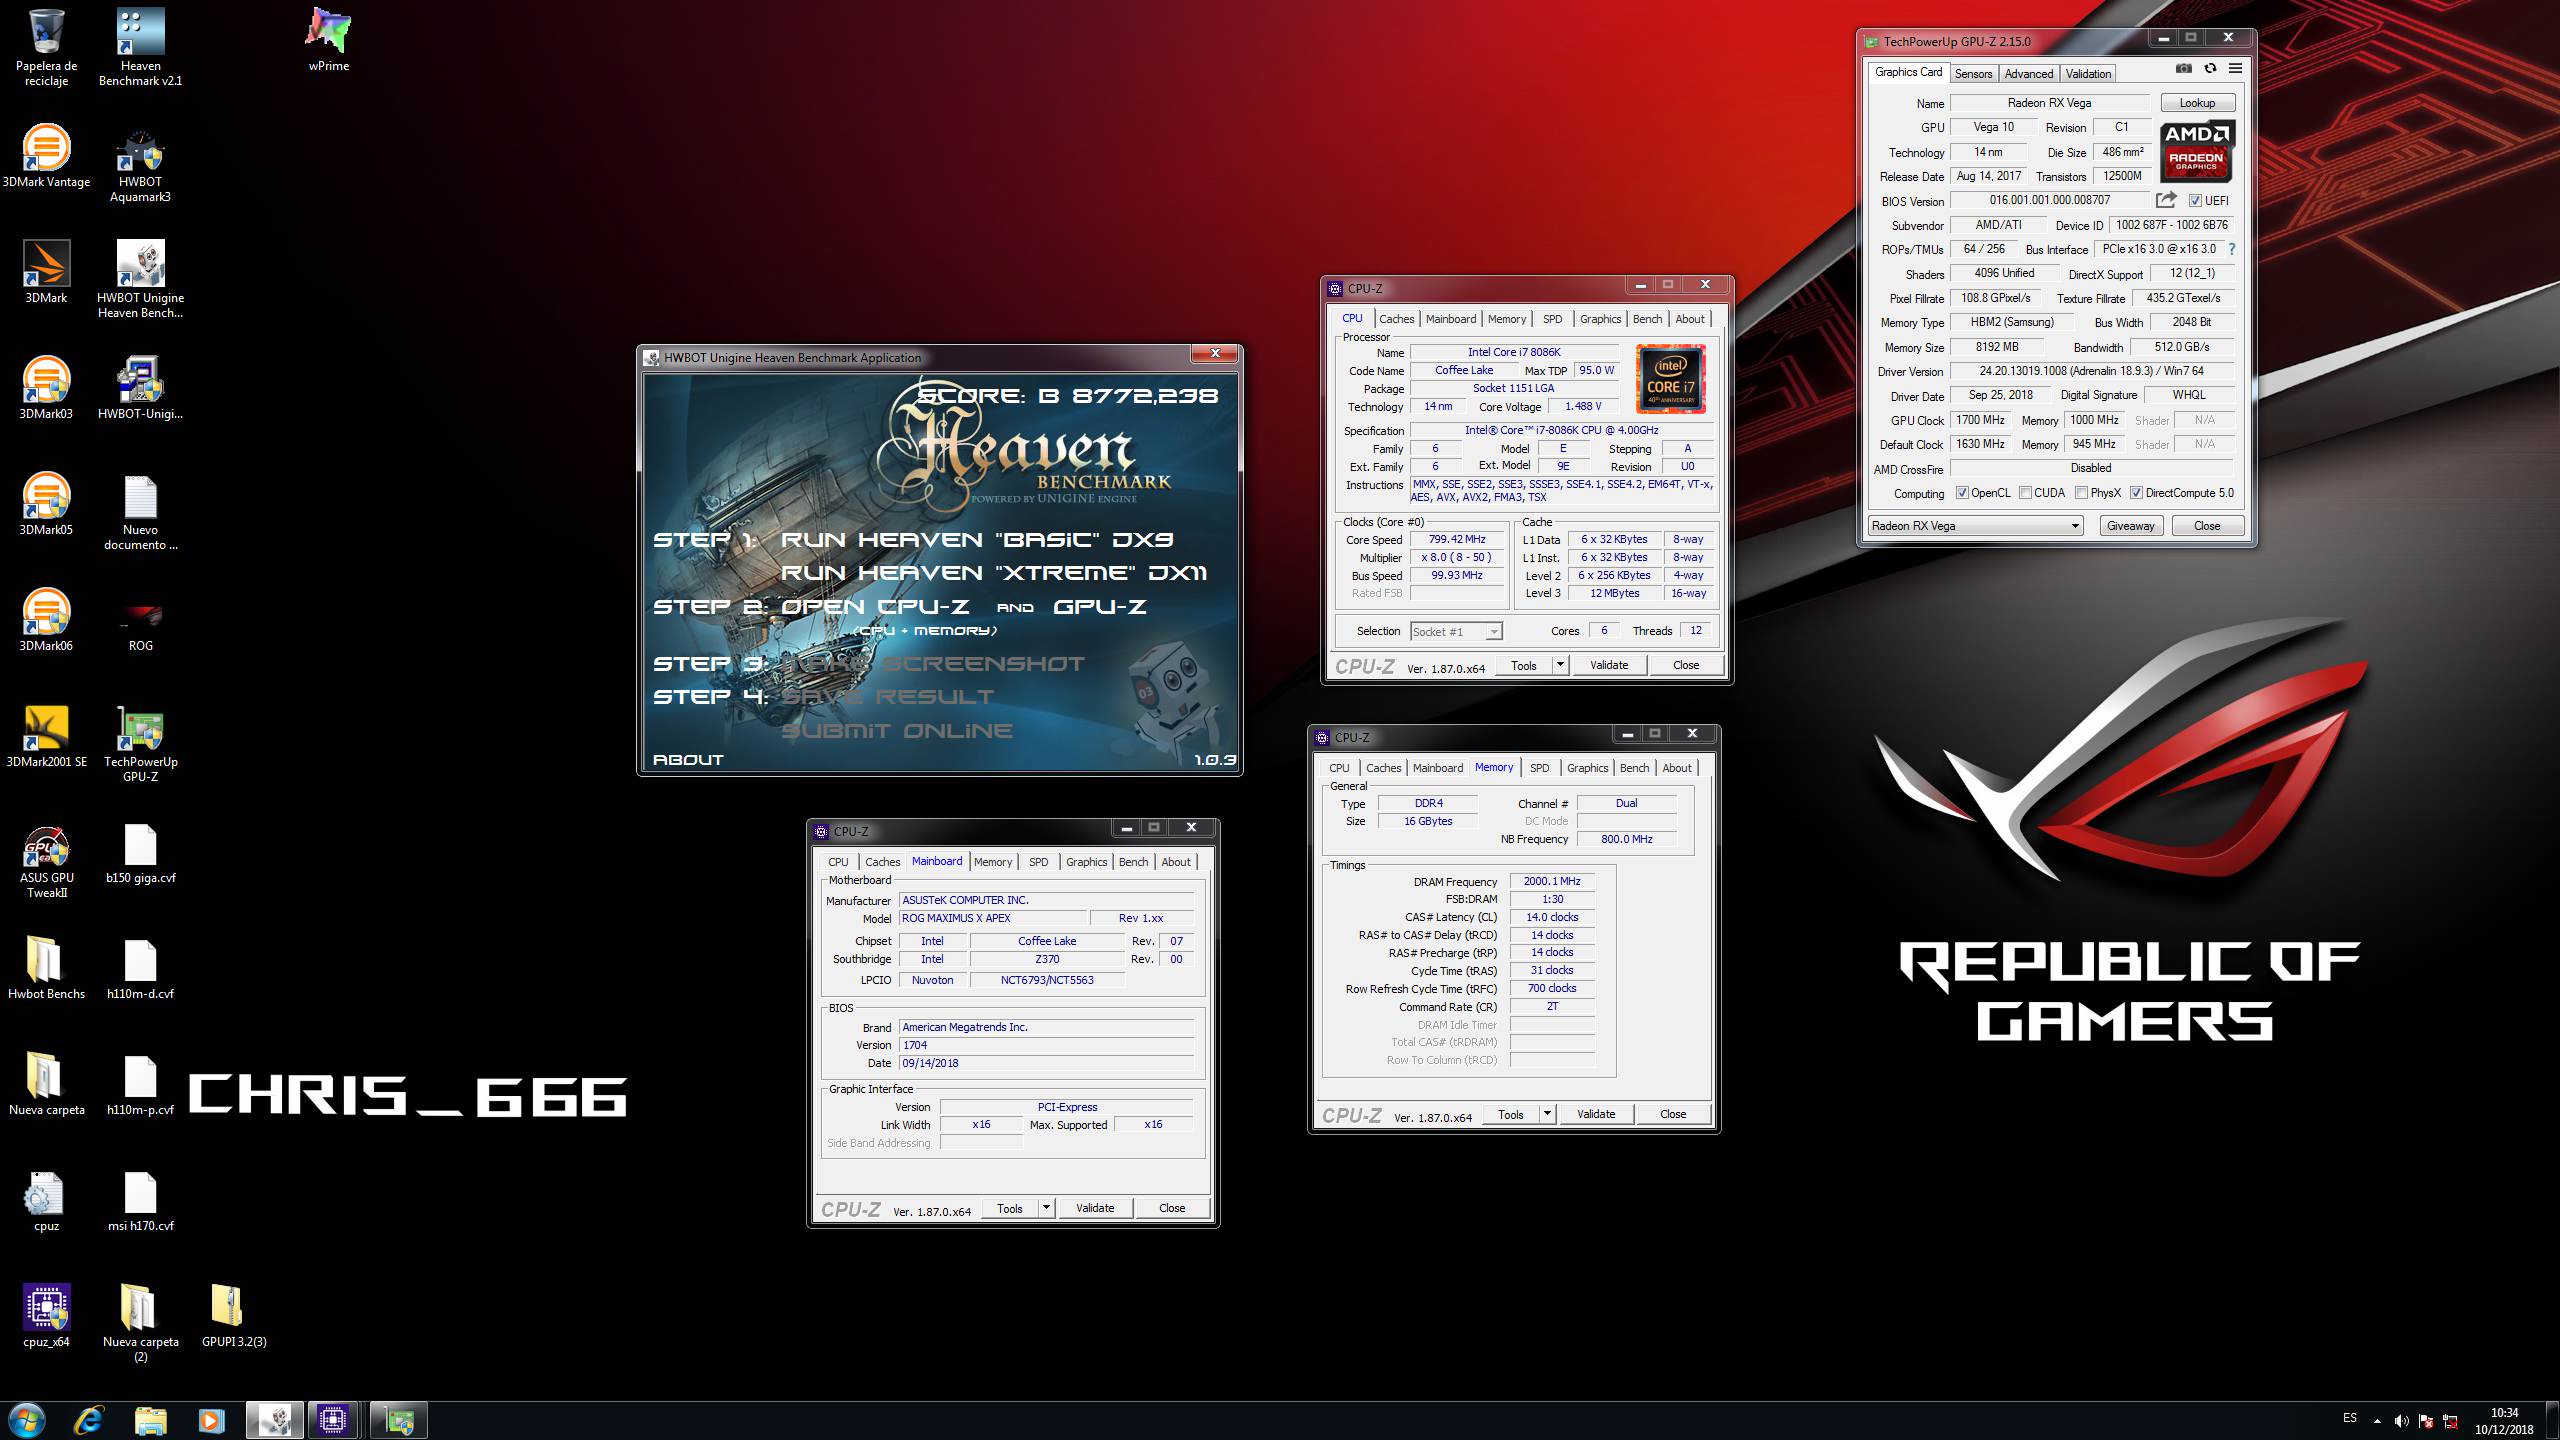Image resolution: width=2560 pixels, height=1440 pixels.
Task: Launch the 3DMark03 shortcut
Action: pyautogui.click(x=46, y=387)
